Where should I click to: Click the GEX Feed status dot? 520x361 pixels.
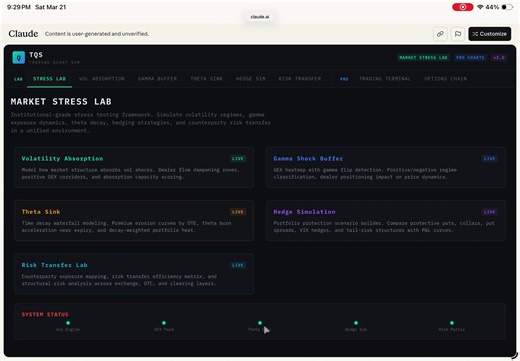(164, 323)
